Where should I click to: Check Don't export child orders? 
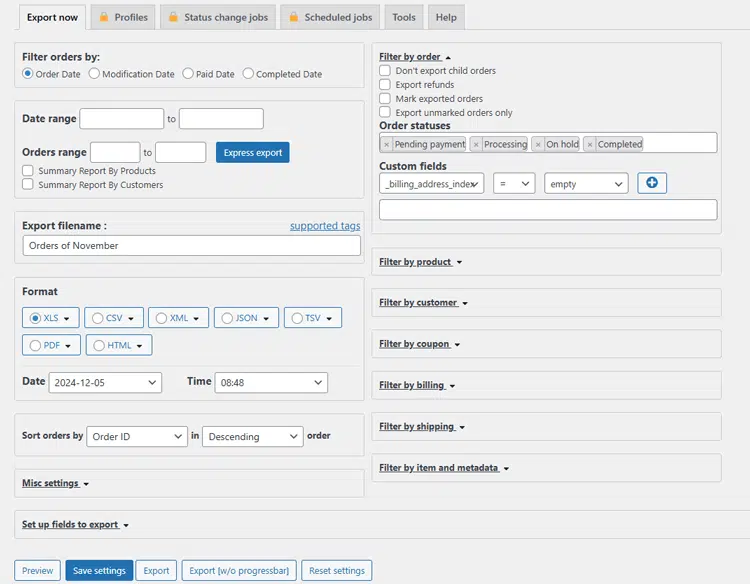coord(385,70)
